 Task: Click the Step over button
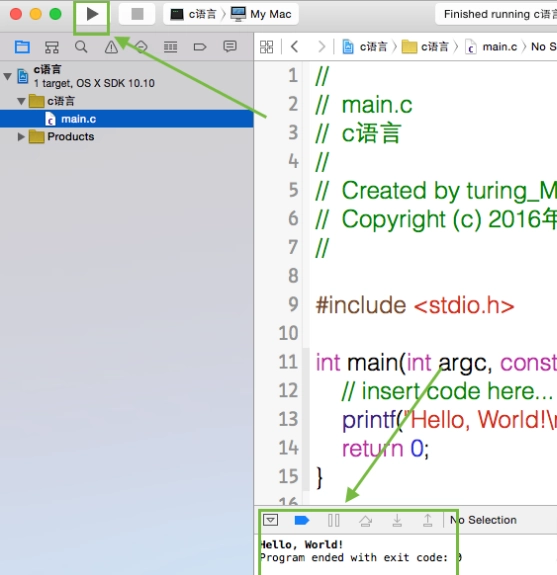pos(365,520)
